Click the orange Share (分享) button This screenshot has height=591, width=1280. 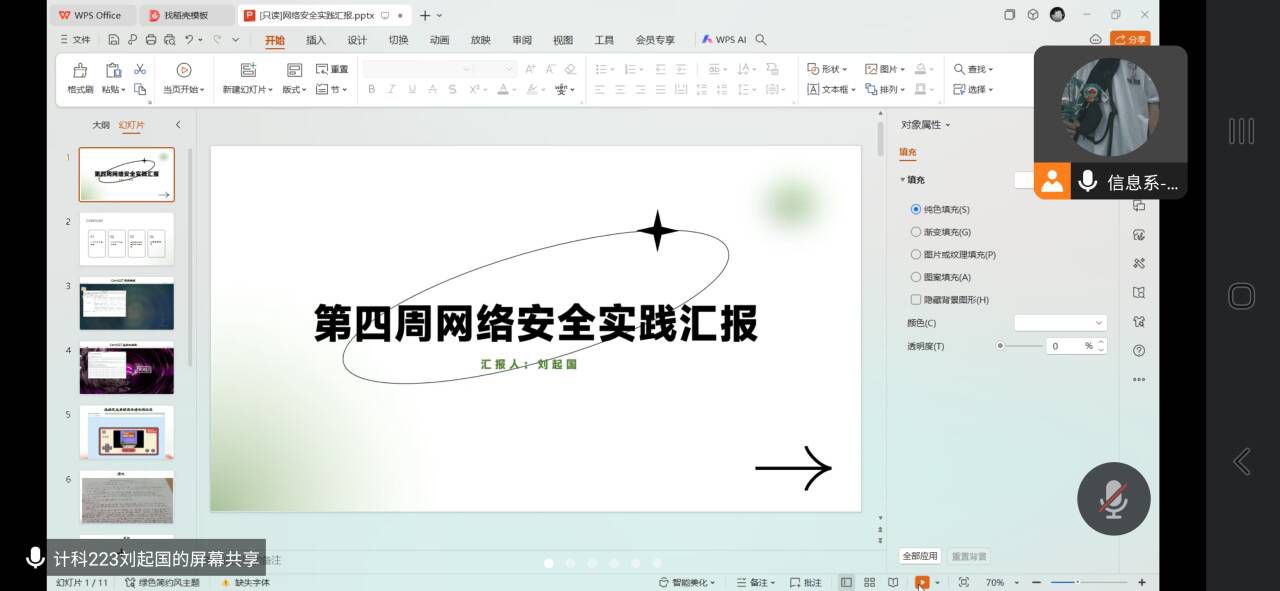(1130, 40)
